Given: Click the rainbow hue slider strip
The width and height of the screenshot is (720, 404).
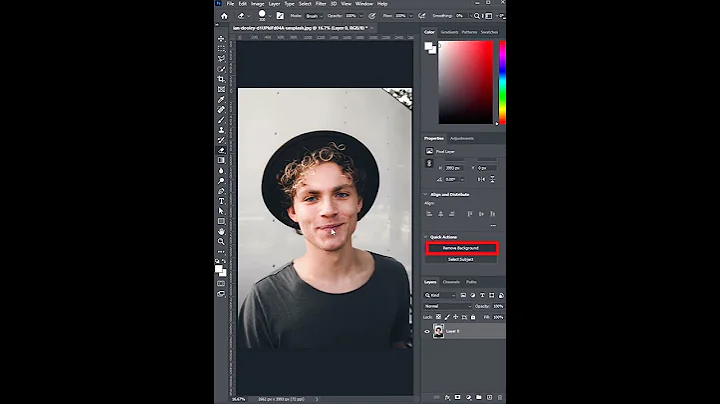Looking at the screenshot, I should tap(503, 82).
